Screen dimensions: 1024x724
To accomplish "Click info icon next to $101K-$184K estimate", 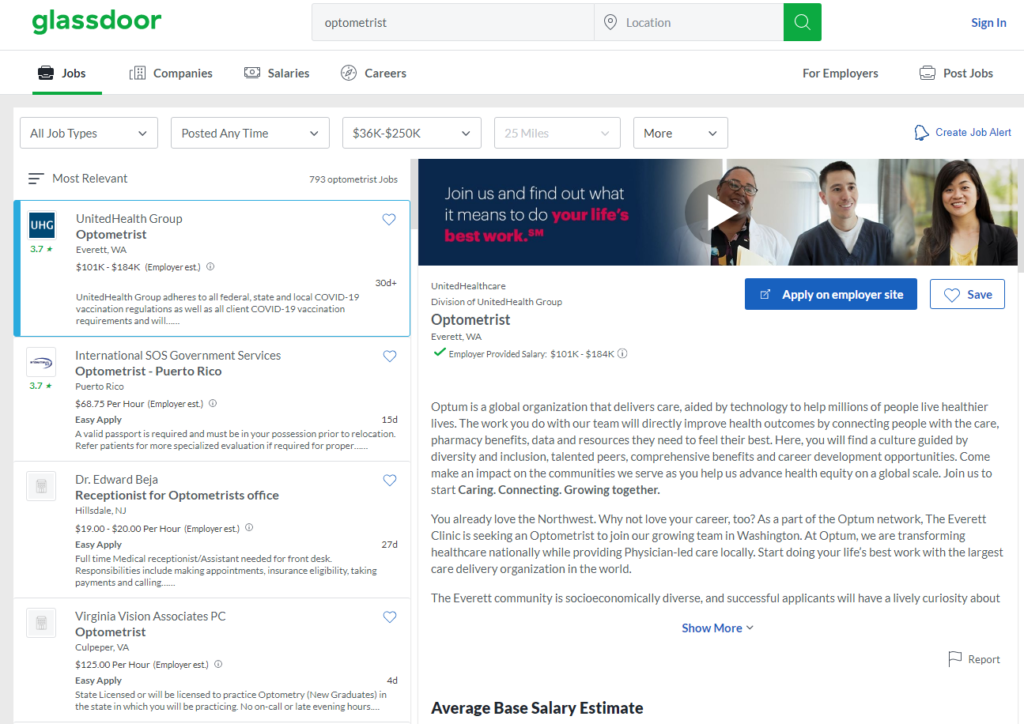I will [210, 266].
